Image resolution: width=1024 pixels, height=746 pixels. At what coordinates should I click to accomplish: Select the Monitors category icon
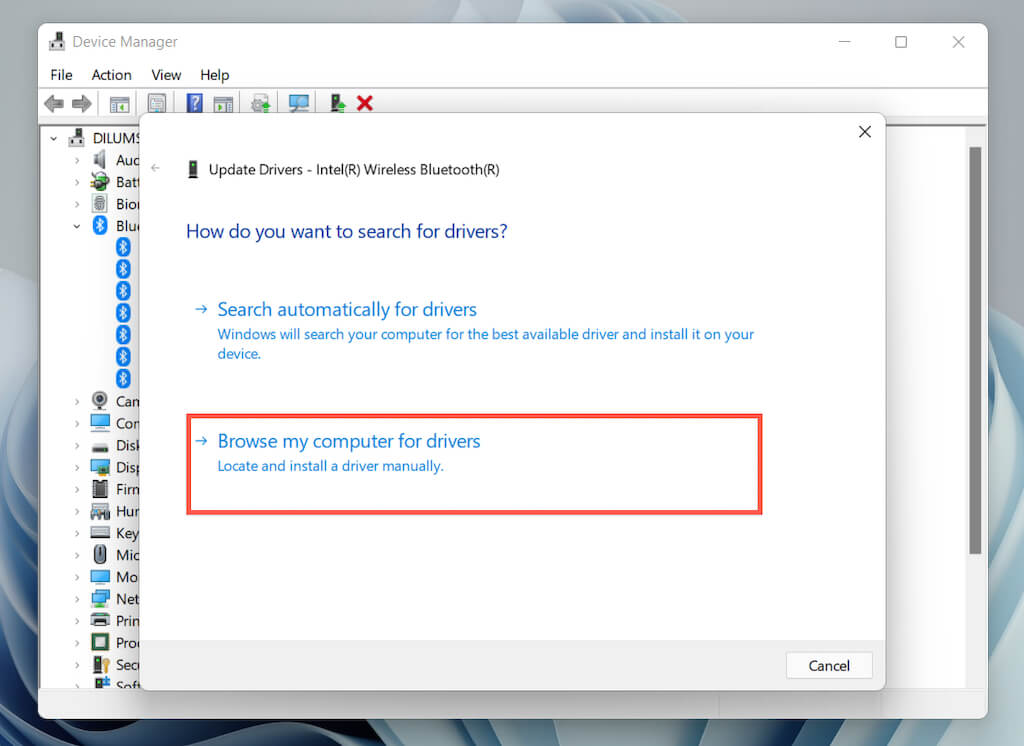(100, 576)
